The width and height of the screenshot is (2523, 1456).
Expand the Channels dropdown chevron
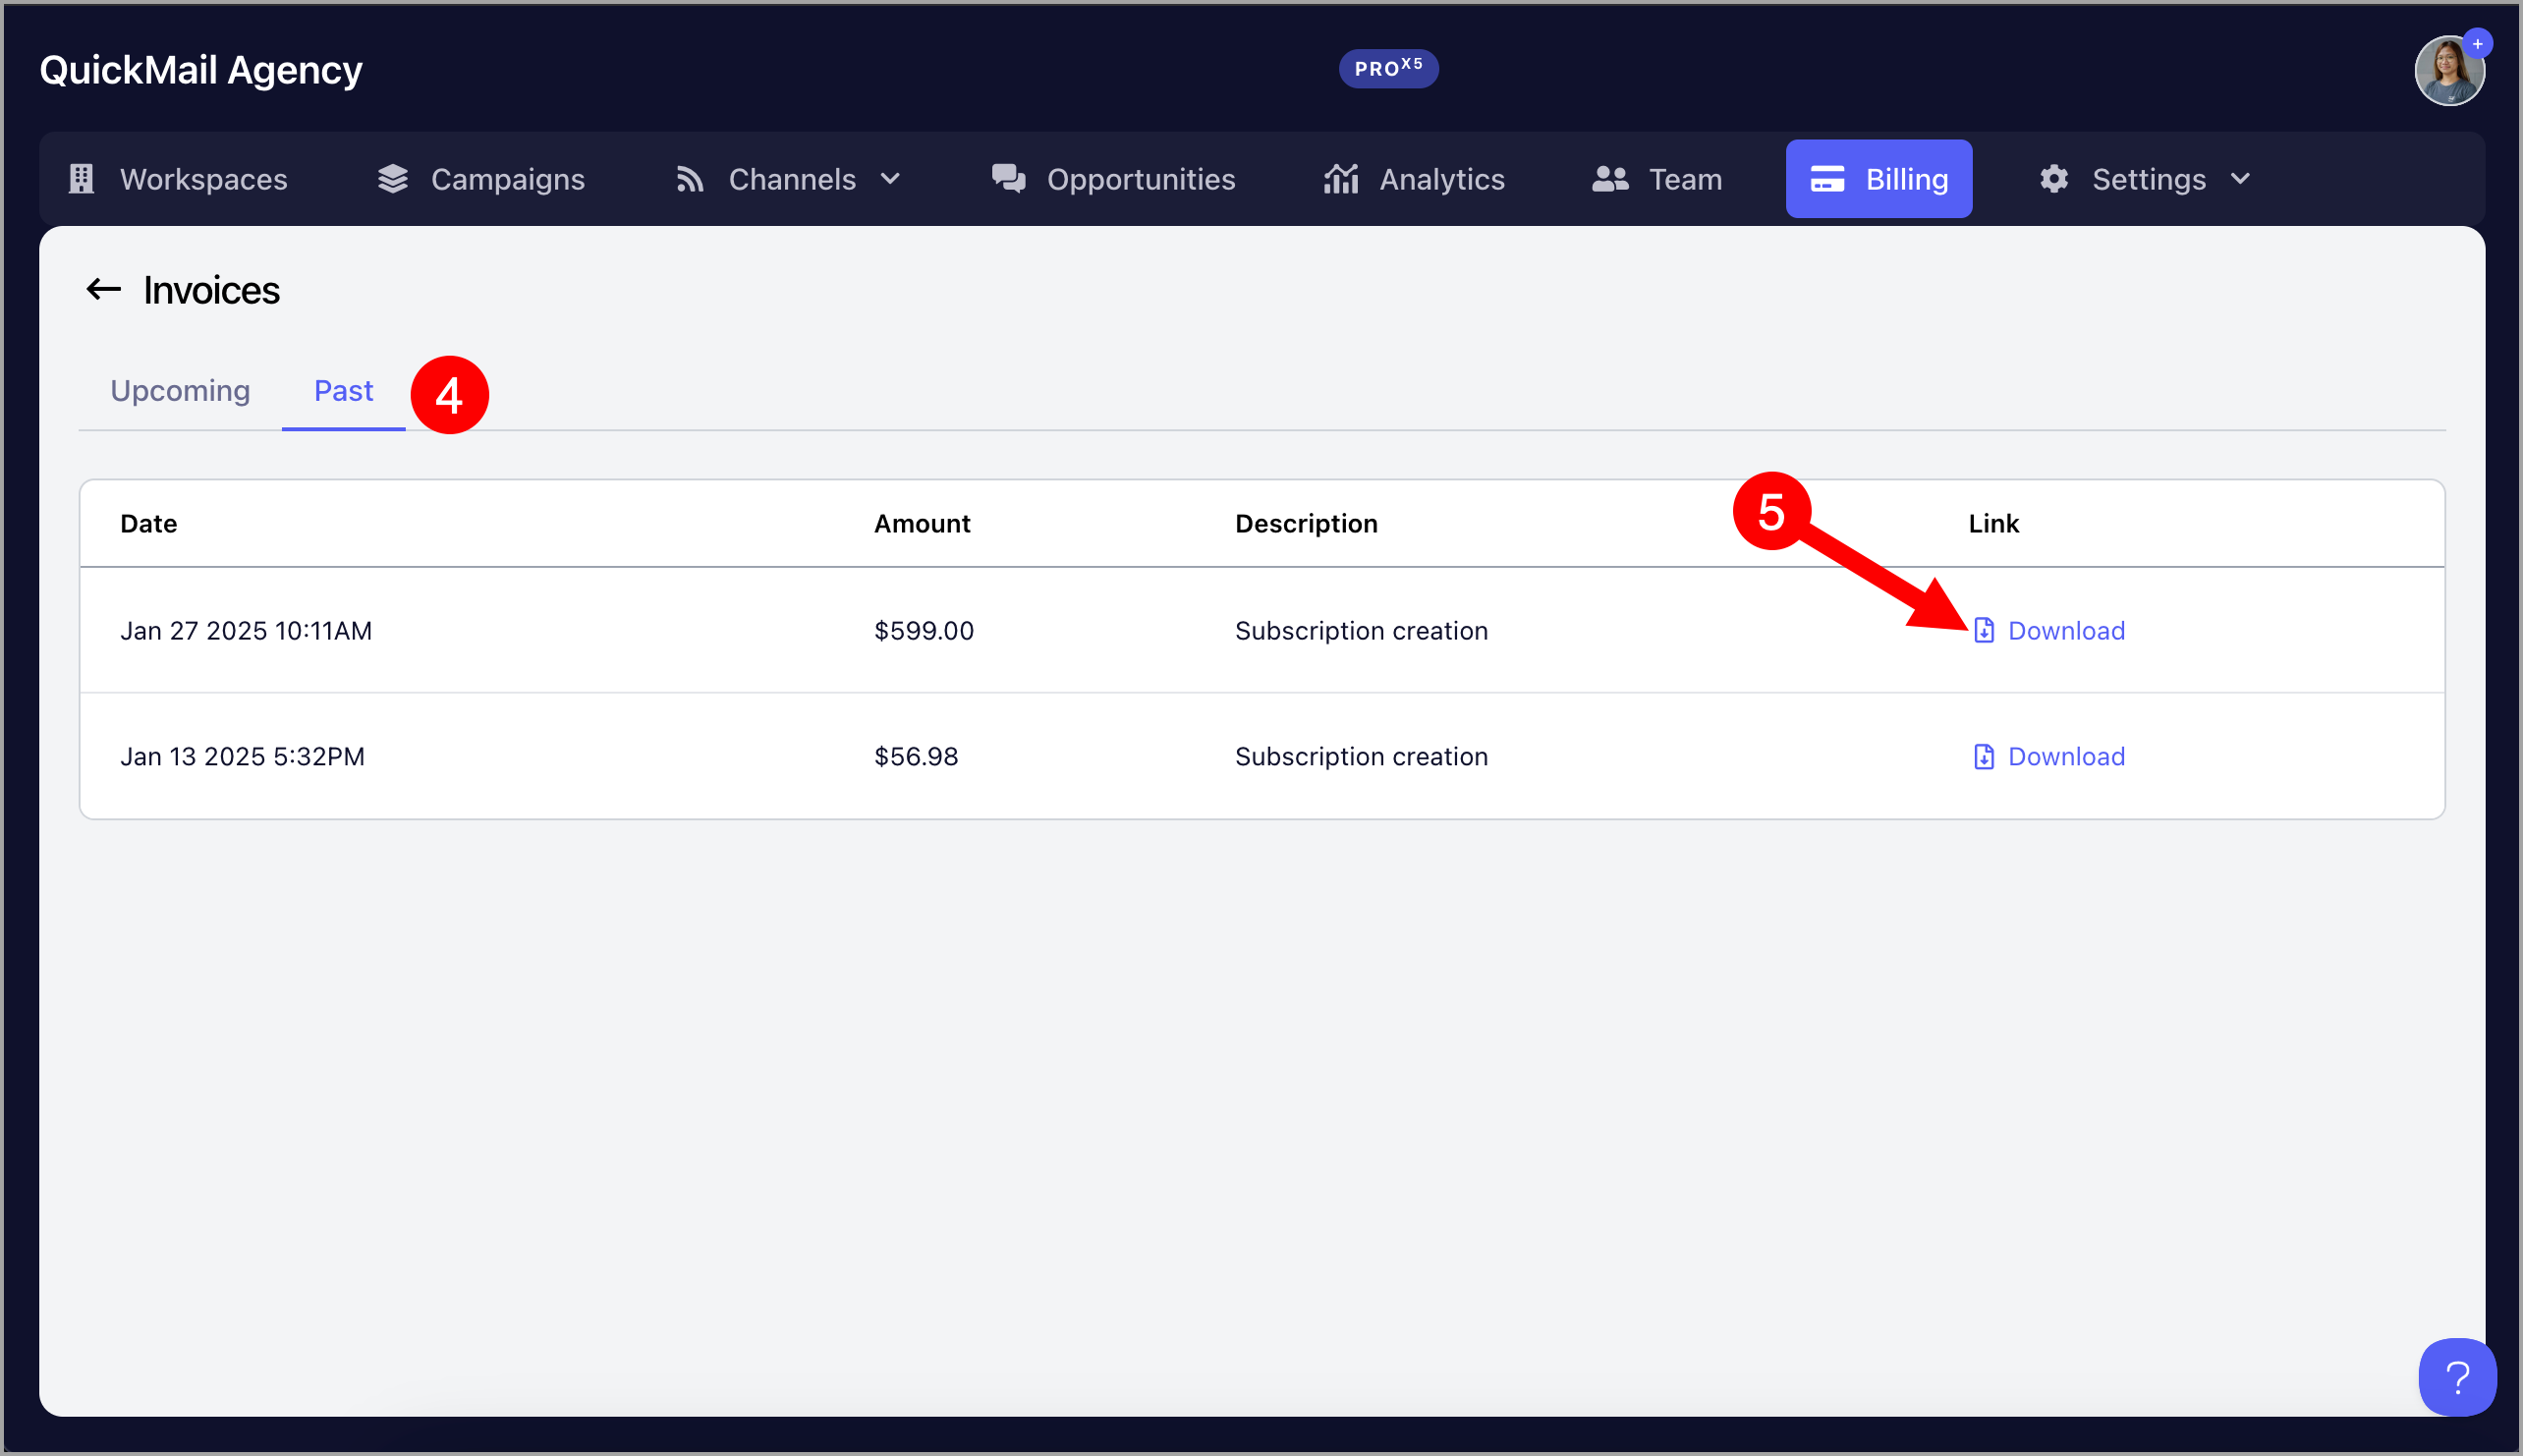(x=890, y=179)
